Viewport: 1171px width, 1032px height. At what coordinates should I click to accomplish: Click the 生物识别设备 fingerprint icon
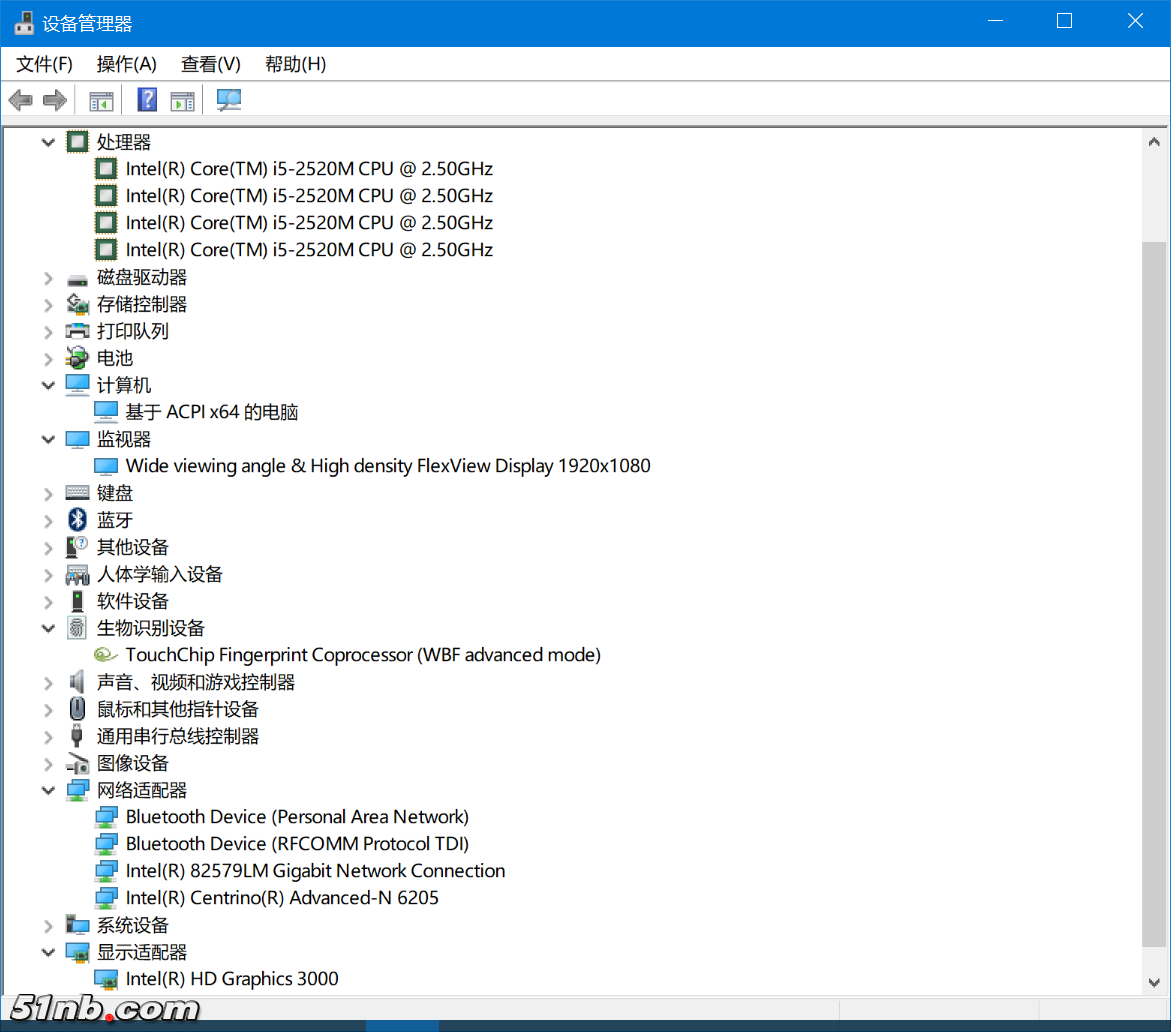(77, 628)
